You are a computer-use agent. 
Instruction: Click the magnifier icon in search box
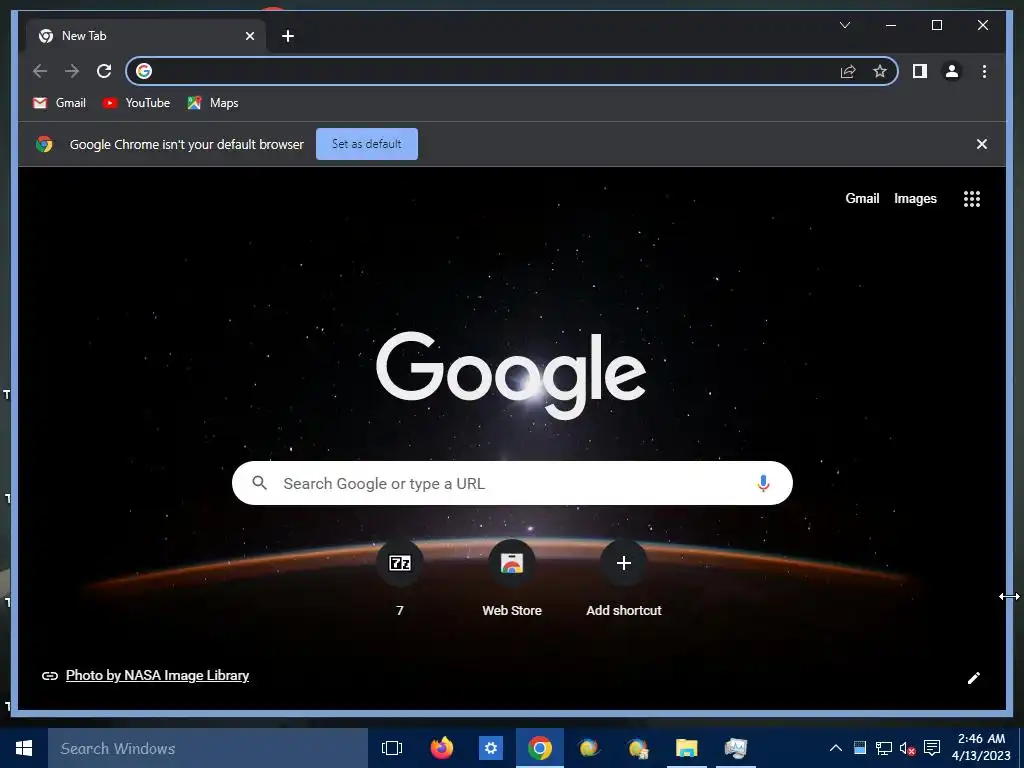259,483
